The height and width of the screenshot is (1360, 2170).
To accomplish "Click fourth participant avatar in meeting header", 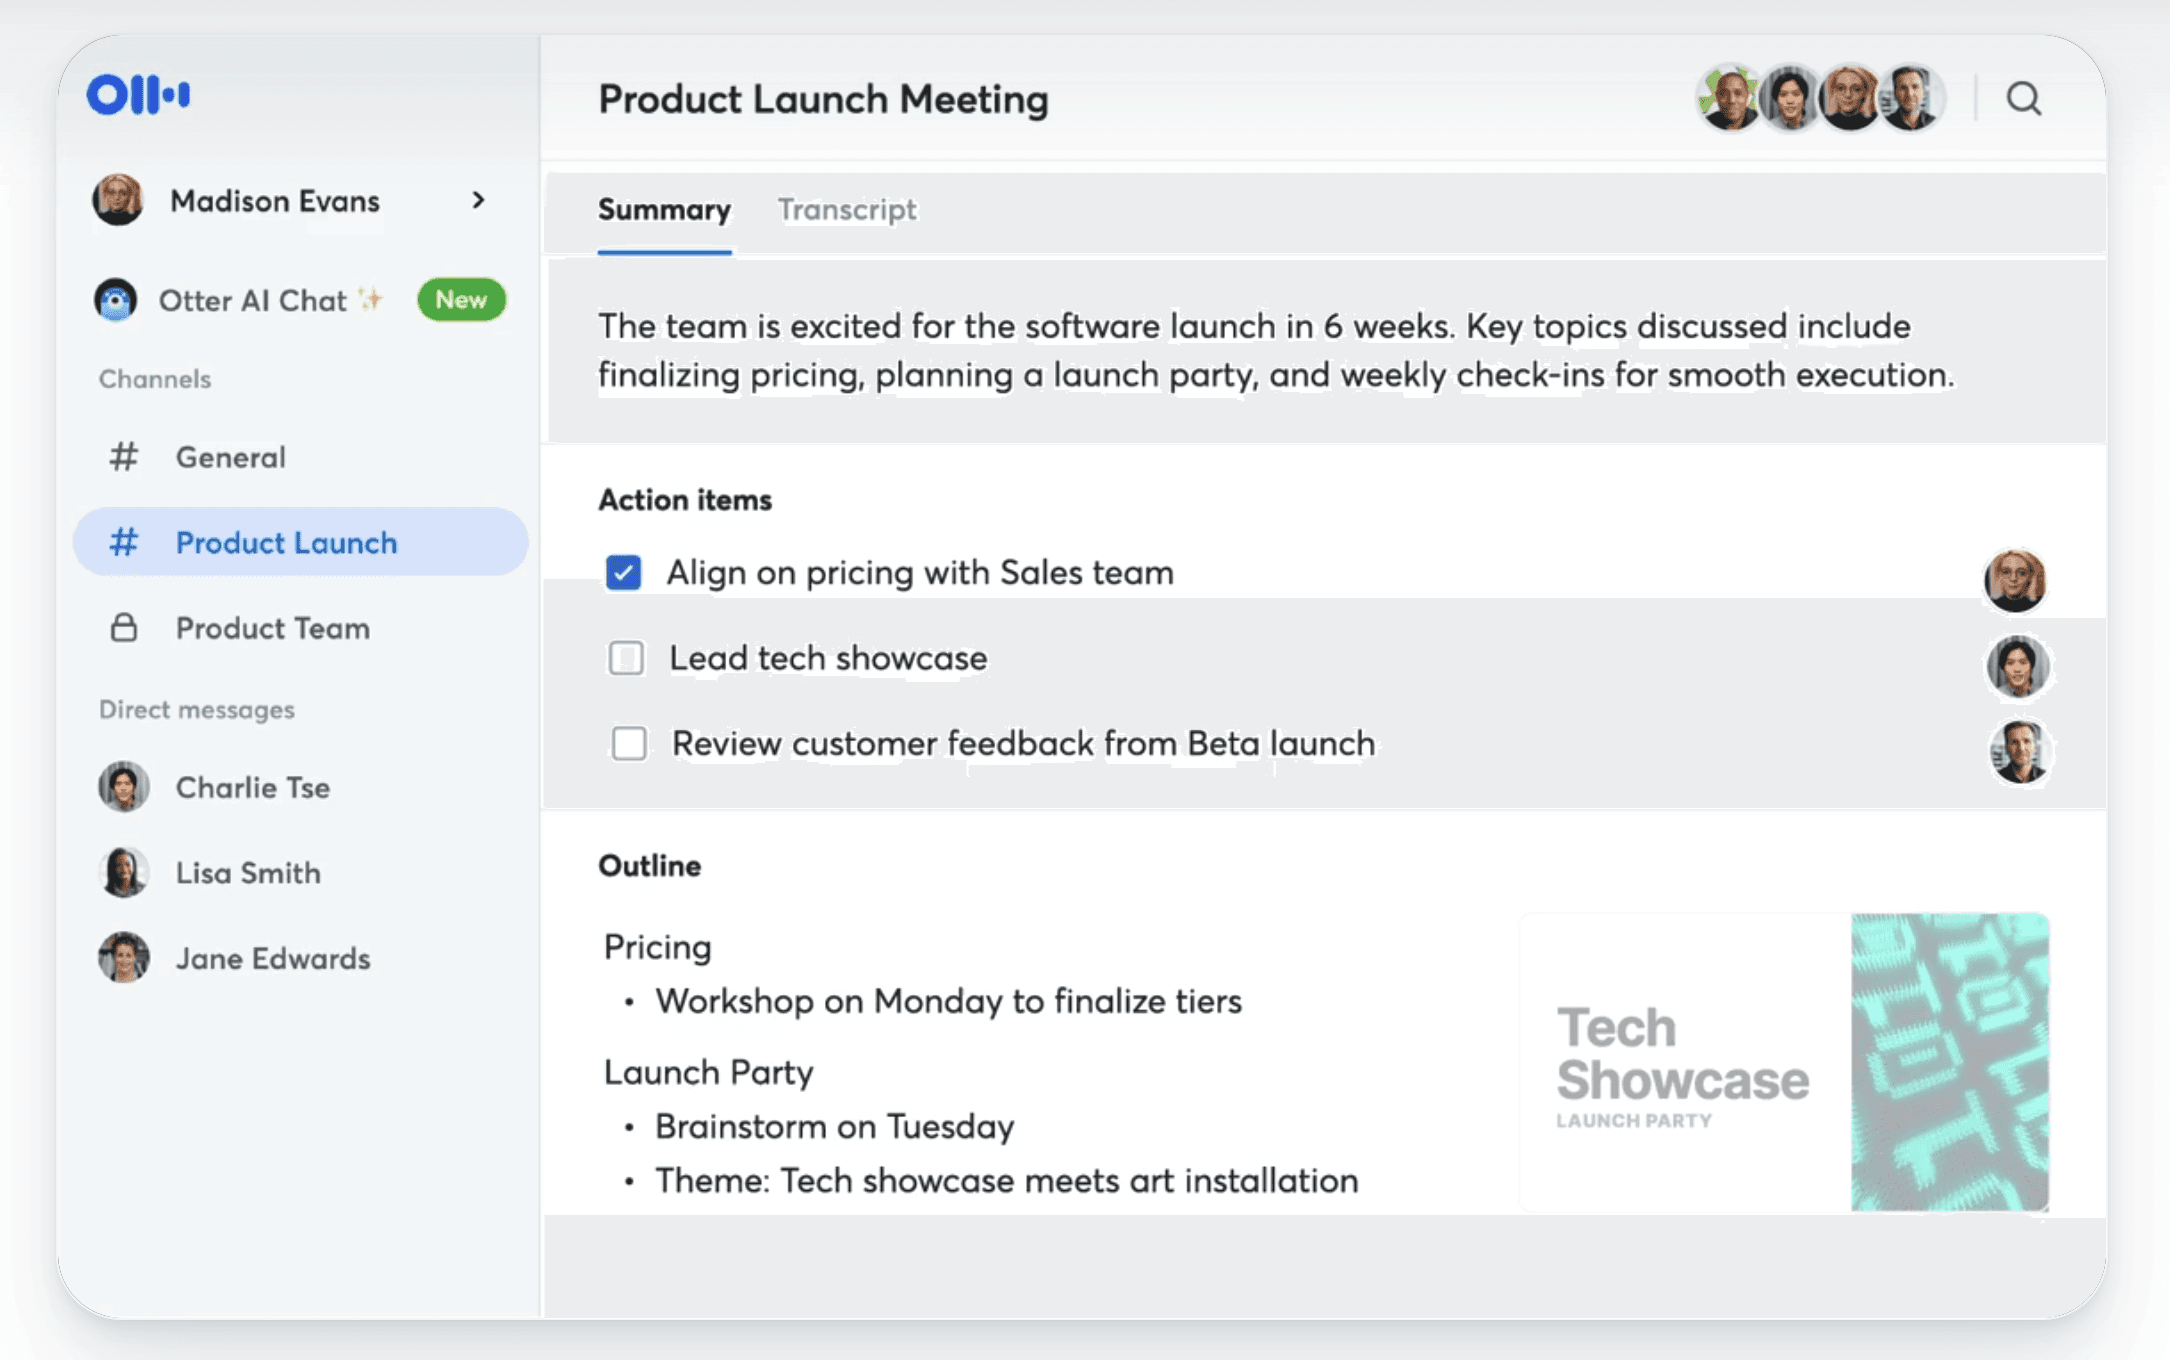I will 1912,98.
